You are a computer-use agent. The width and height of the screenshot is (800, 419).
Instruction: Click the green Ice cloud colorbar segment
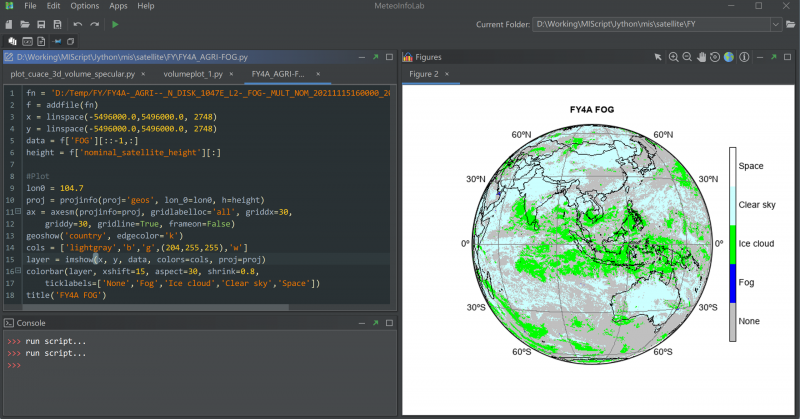pyautogui.click(x=732, y=244)
